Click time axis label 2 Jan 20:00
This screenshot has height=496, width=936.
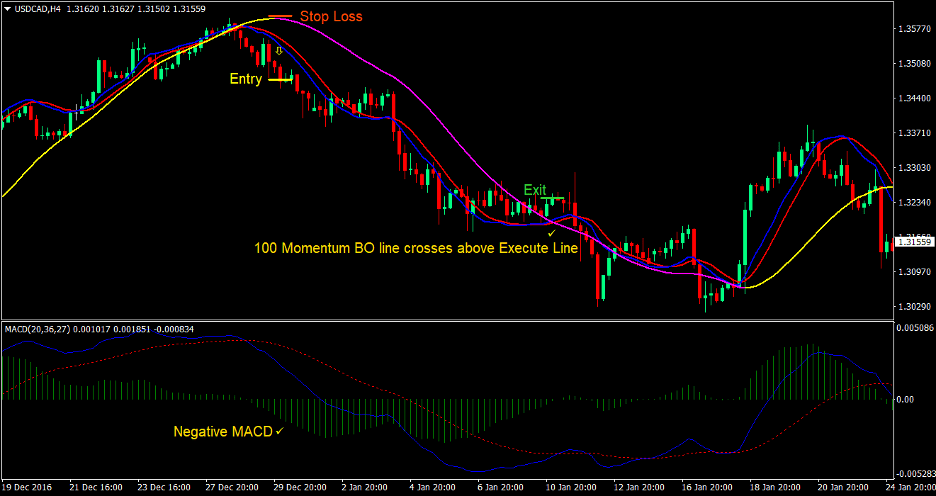coord(366,487)
